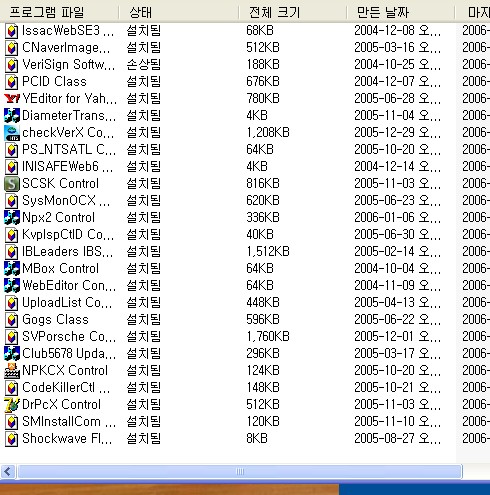Select the MBox Control icon

(x=12, y=268)
